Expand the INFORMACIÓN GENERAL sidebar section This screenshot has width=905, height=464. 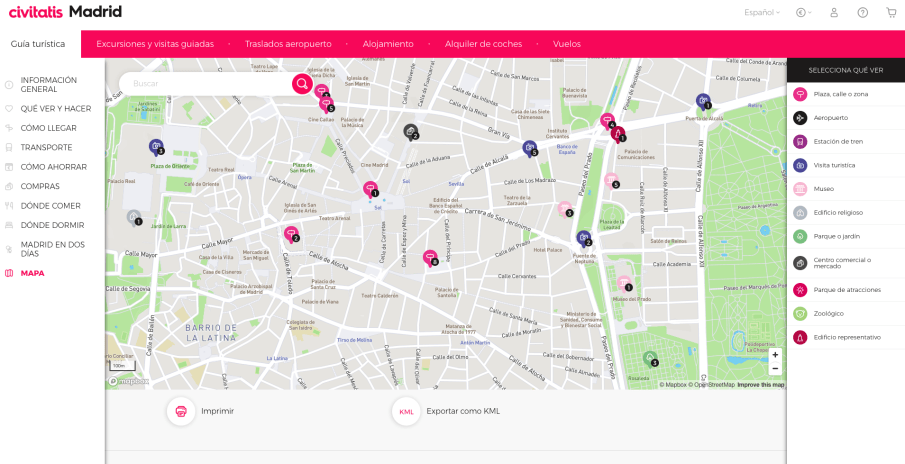pyautogui.click(x=48, y=85)
